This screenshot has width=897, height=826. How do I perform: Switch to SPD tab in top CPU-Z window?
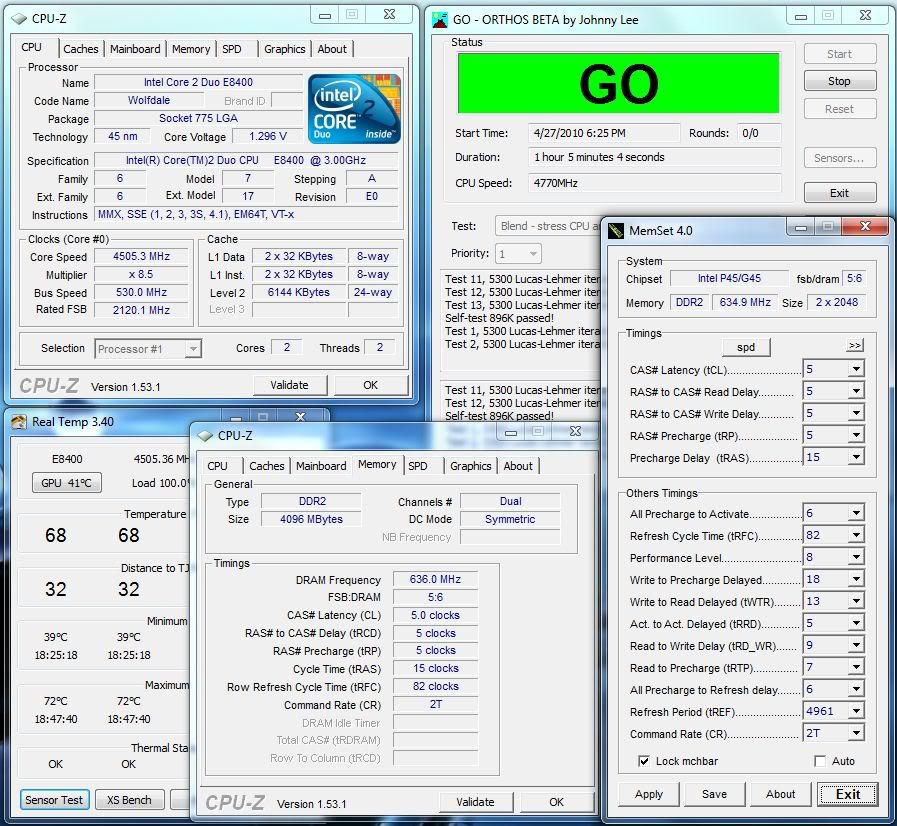coord(232,49)
